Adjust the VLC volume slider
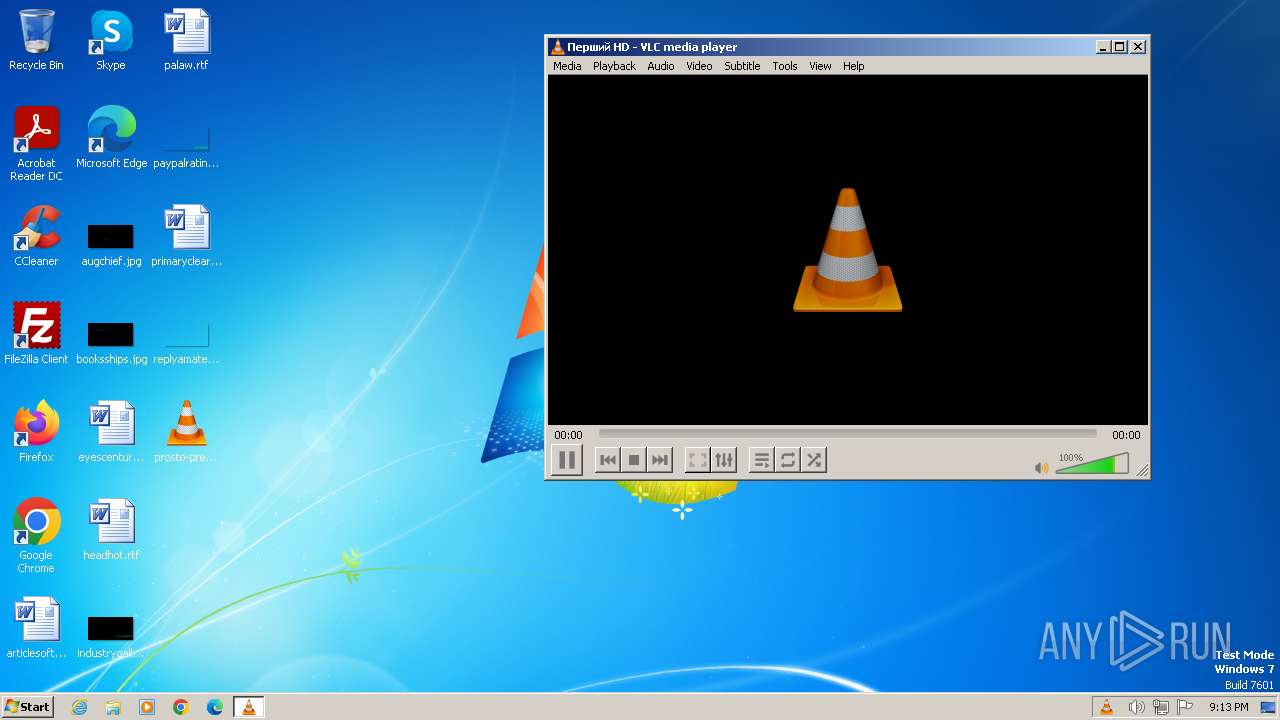 coord(1092,464)
